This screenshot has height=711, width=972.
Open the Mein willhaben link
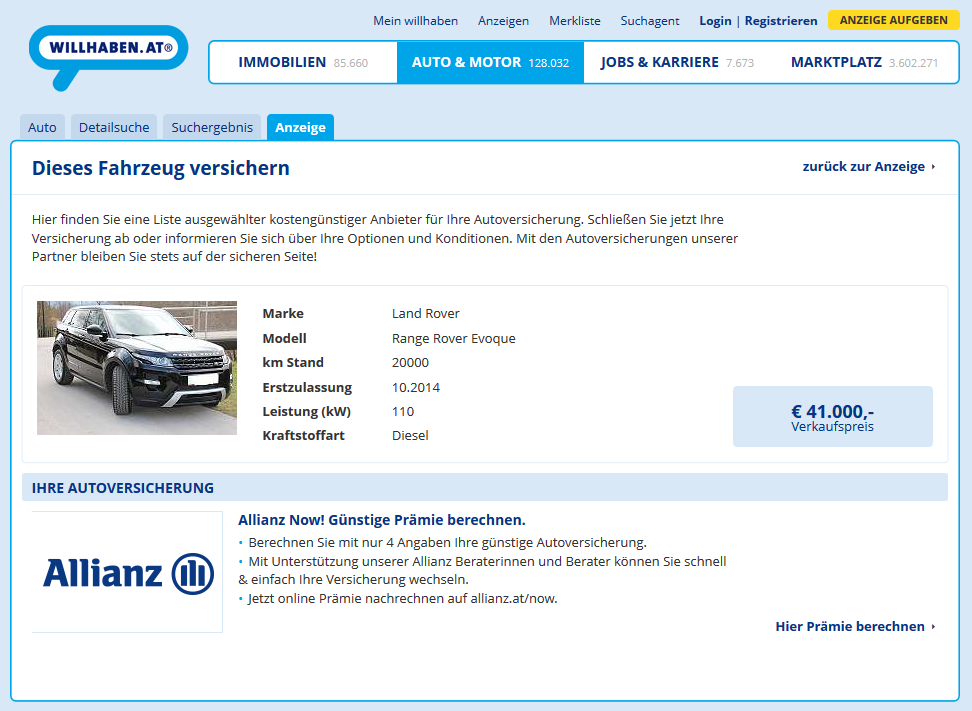(415, 20)
